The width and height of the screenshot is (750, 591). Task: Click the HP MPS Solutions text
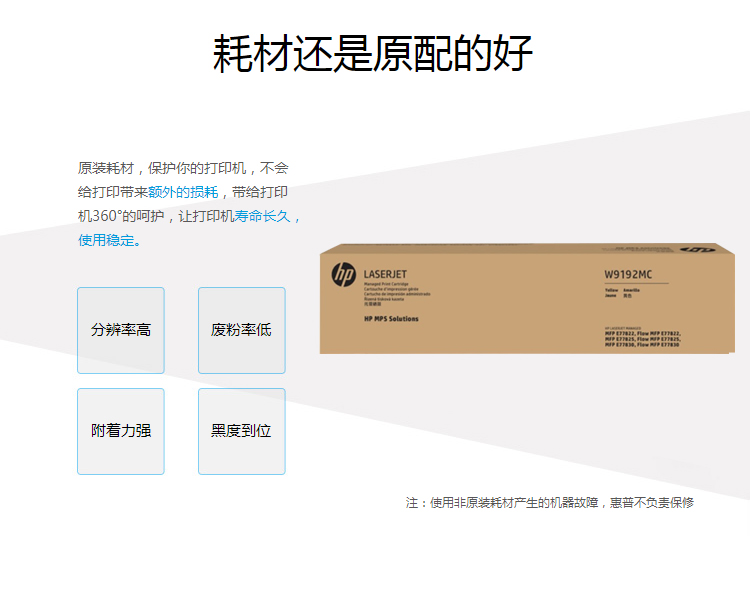point(391,319)
